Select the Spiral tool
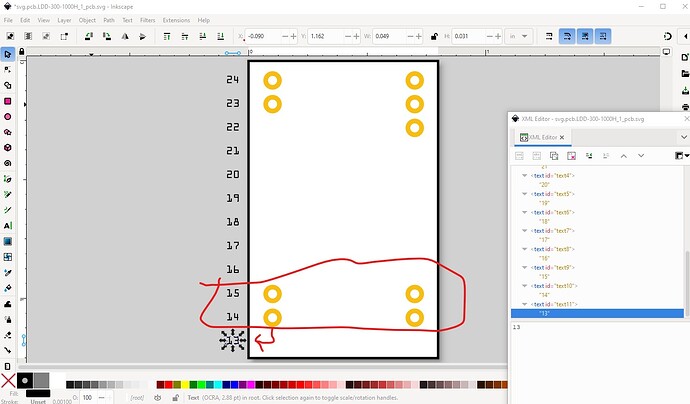Viewport: 690px width, 404px height. 7,164
